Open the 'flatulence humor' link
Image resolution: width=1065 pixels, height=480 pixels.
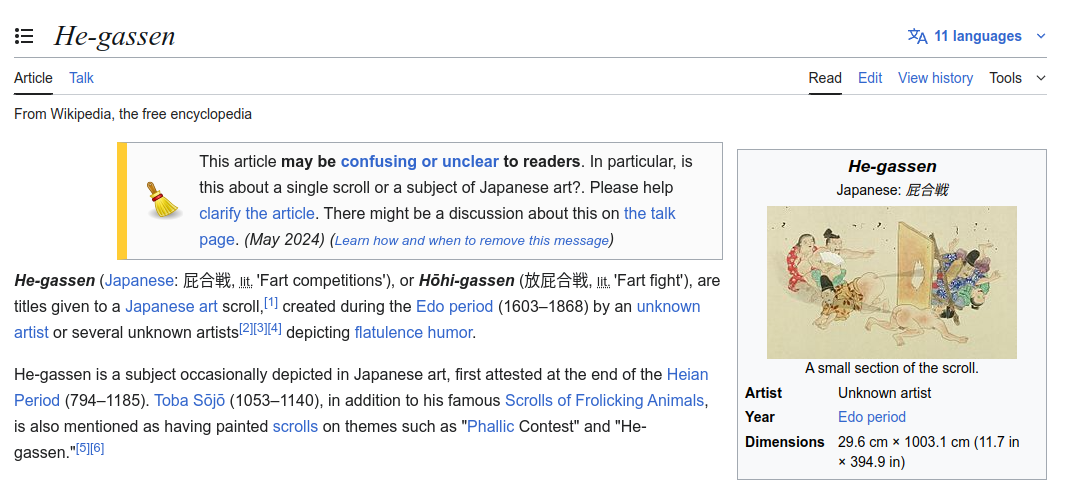point(413,333)
